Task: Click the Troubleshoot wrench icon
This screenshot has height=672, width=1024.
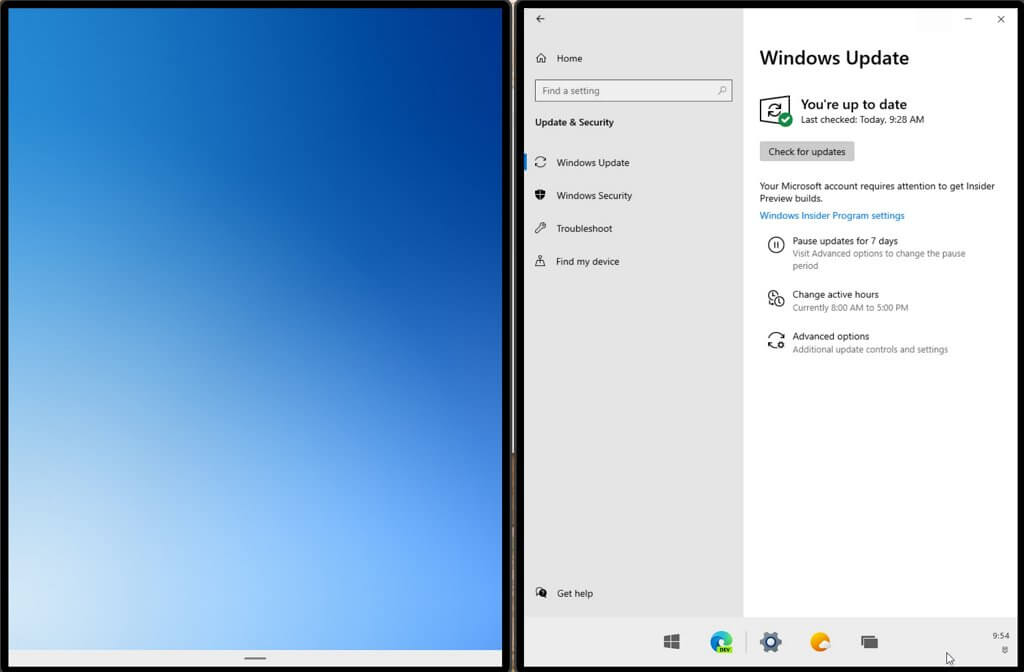Action: click(540, 228)
